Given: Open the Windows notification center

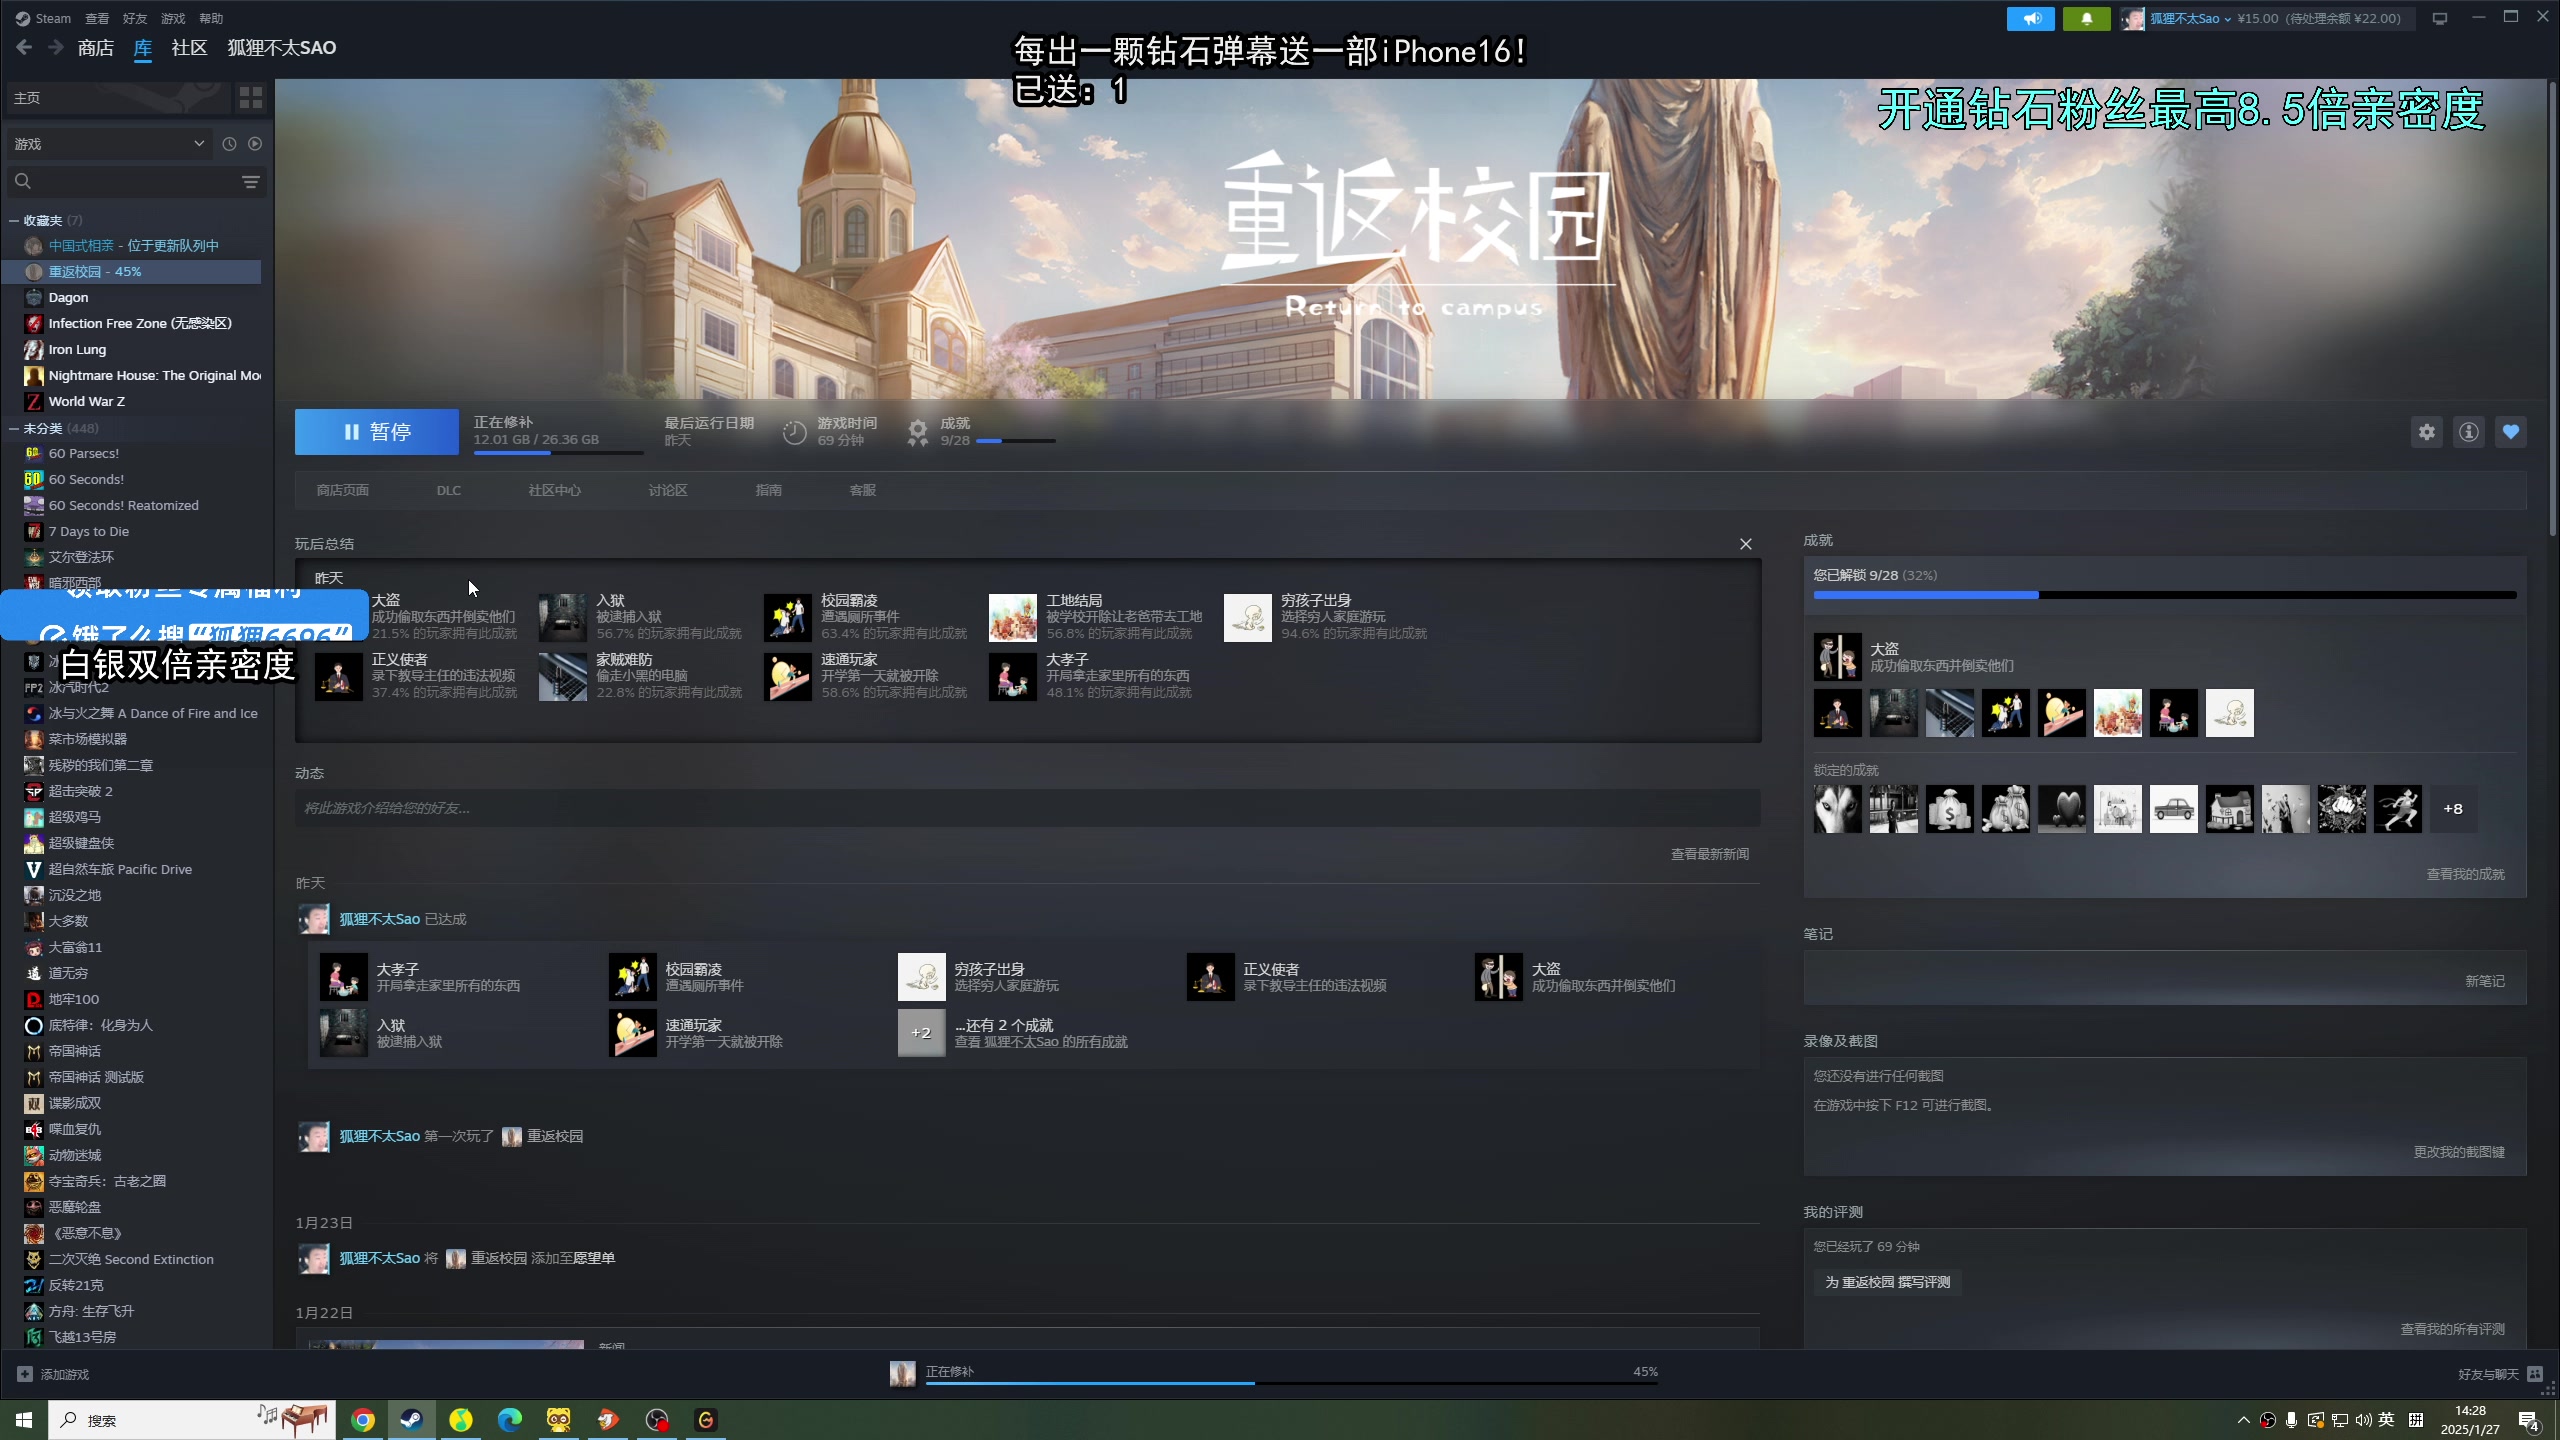Looking at the screenshot, I should (x=2529, y=1421).
